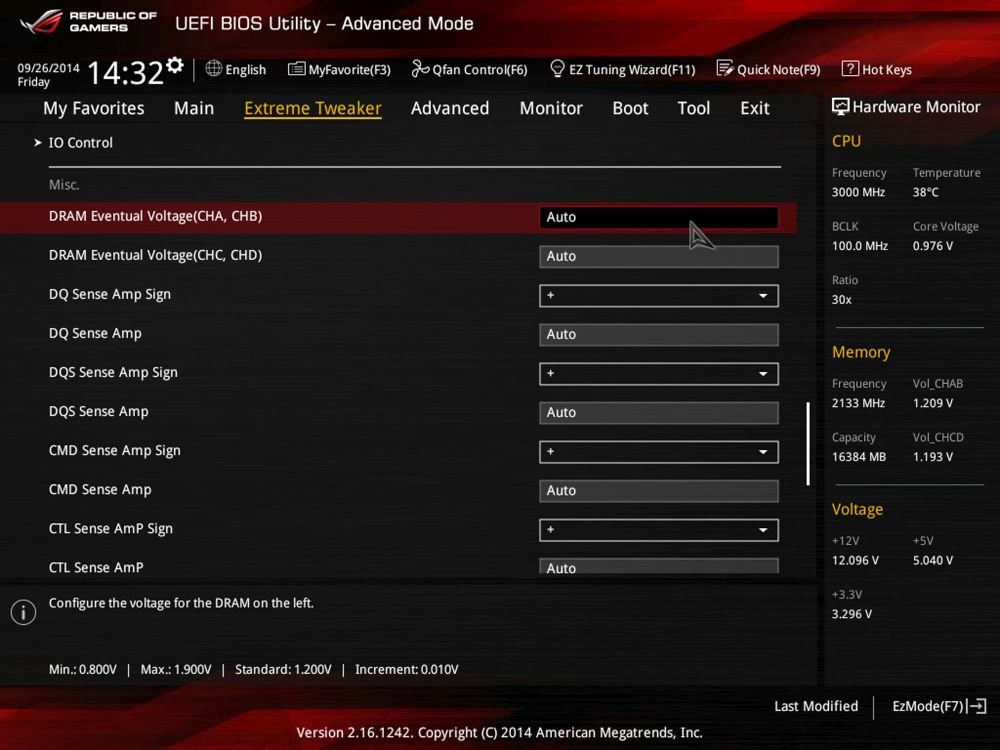Open the Tool tab
The image size is (1000, 750).
coord(693,108)
